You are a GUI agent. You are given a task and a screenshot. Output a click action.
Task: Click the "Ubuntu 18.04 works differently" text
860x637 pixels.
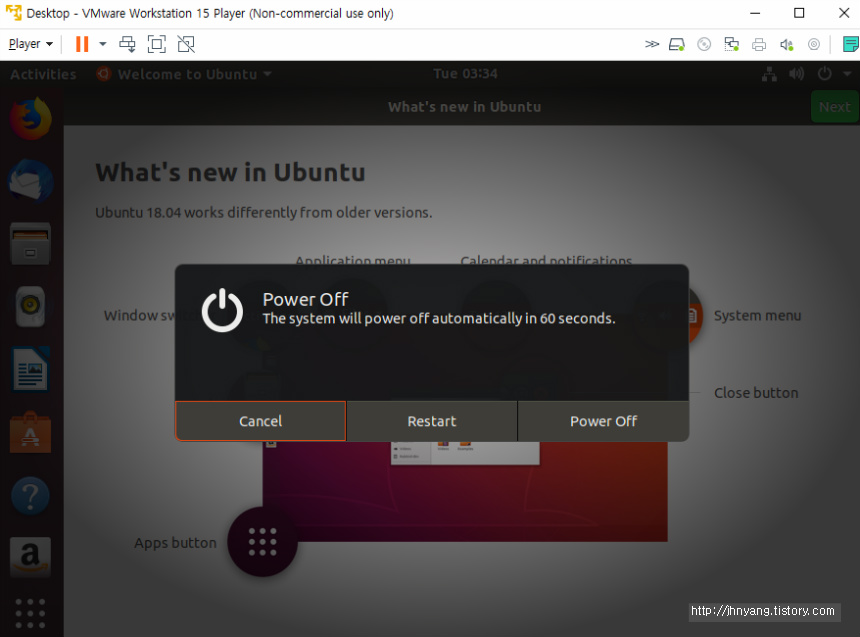point(264,212)
